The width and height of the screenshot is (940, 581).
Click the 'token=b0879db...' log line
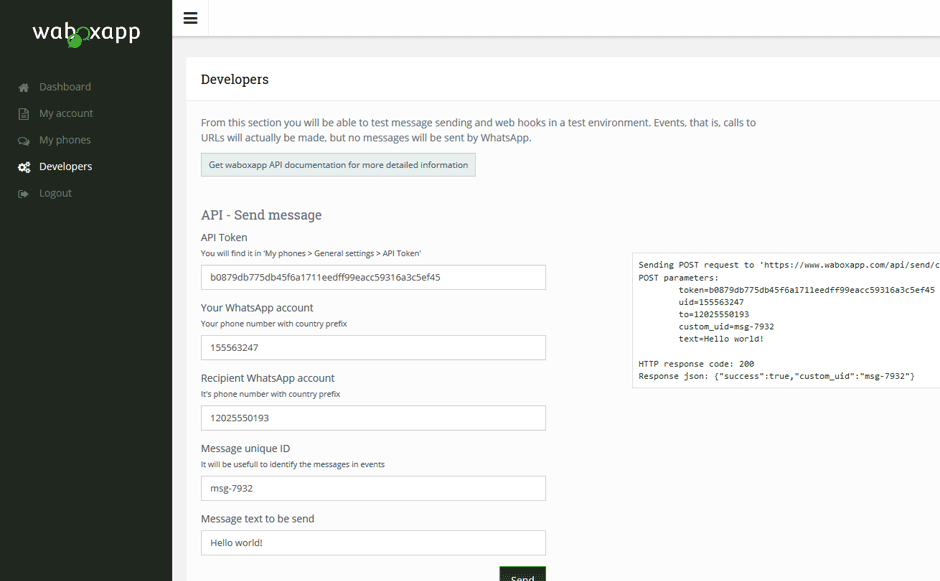(806, 290)
